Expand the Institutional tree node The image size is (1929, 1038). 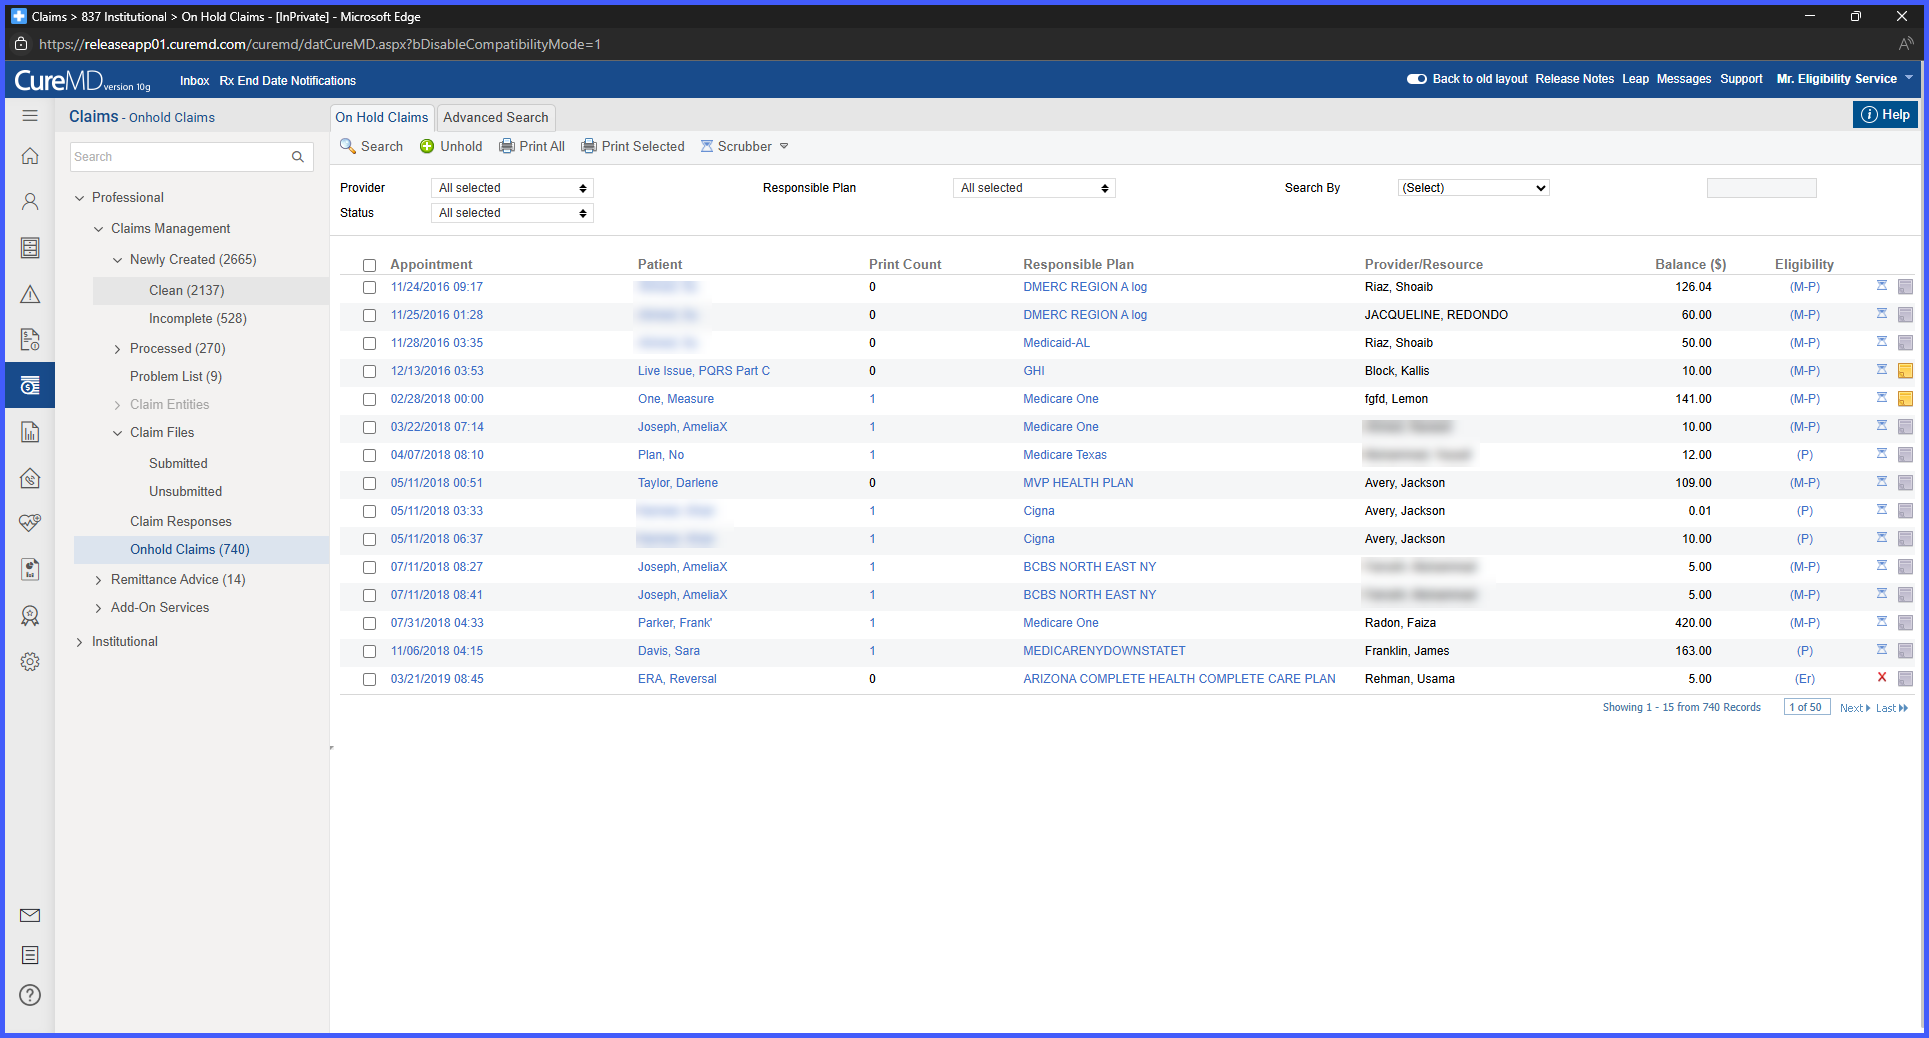click(80, 642)
